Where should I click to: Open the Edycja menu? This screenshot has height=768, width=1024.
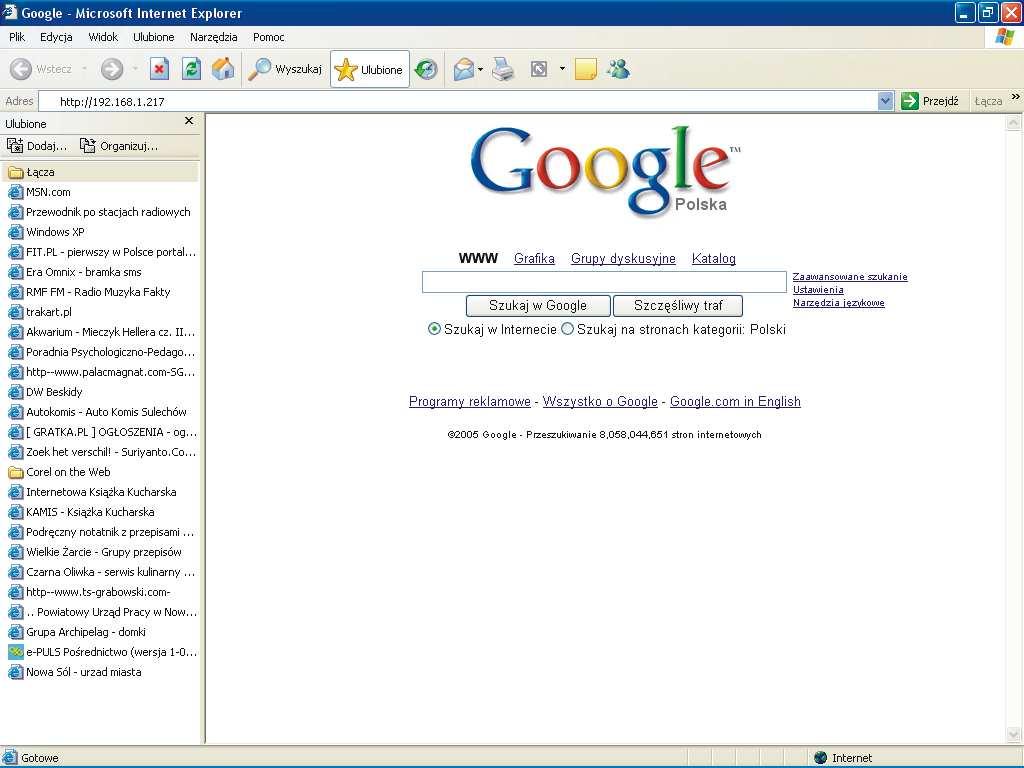56,37
